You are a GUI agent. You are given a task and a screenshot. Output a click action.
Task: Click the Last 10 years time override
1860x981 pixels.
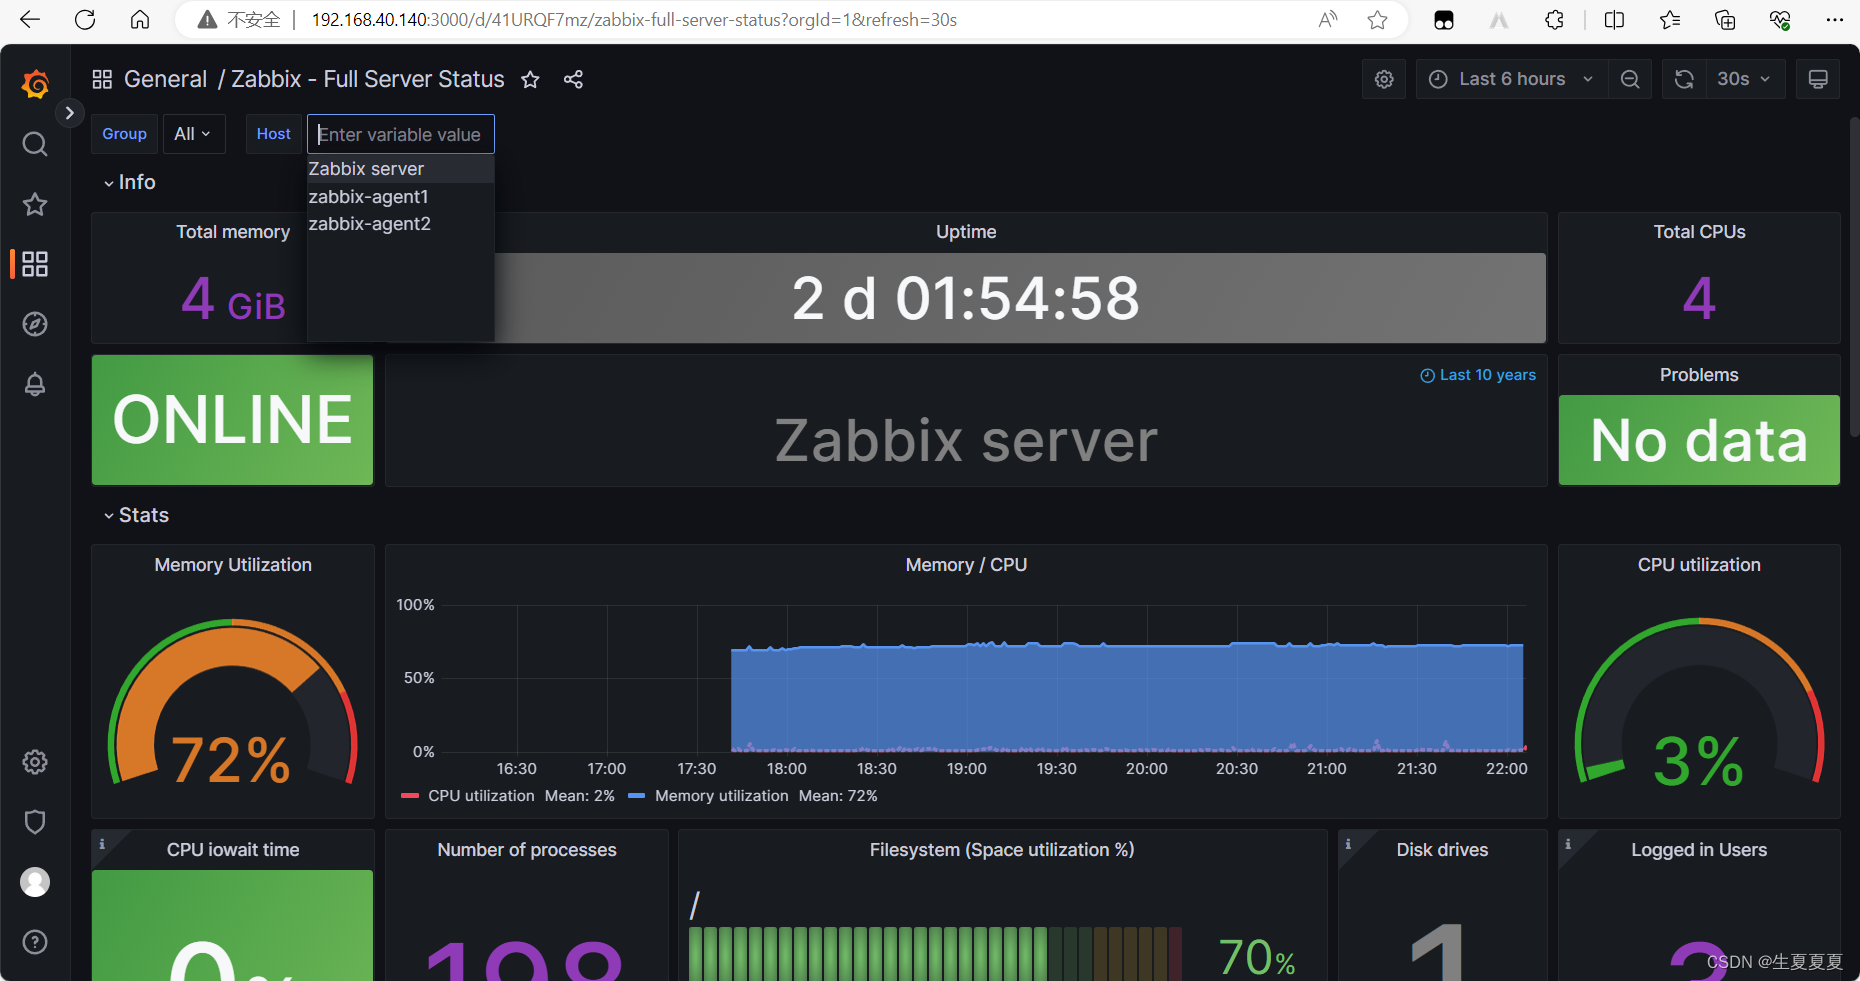tap(1478, 375)
